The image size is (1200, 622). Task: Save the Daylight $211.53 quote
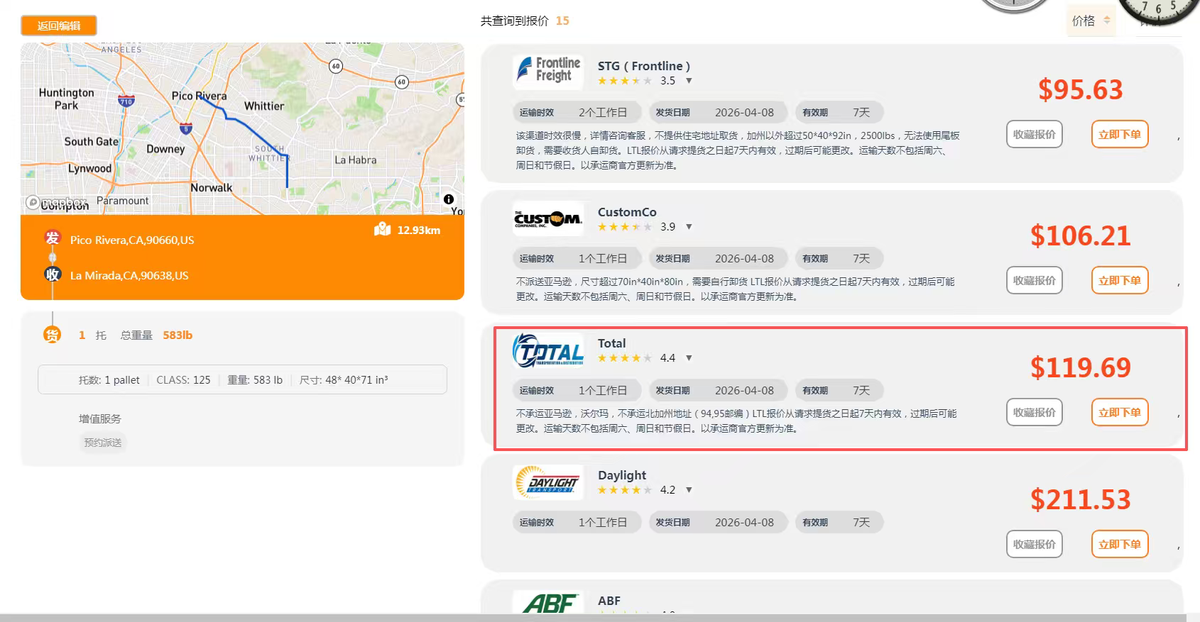(x=1034, y=544)
